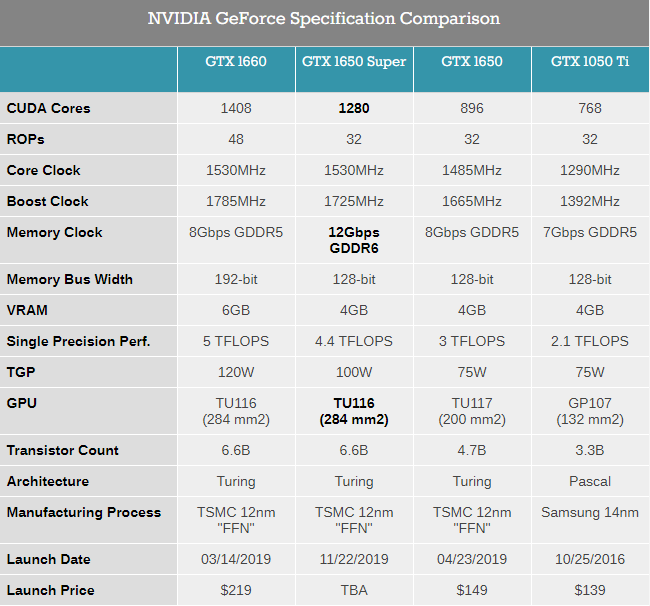Click the 100W TGP value

click(x=354, y=372)
